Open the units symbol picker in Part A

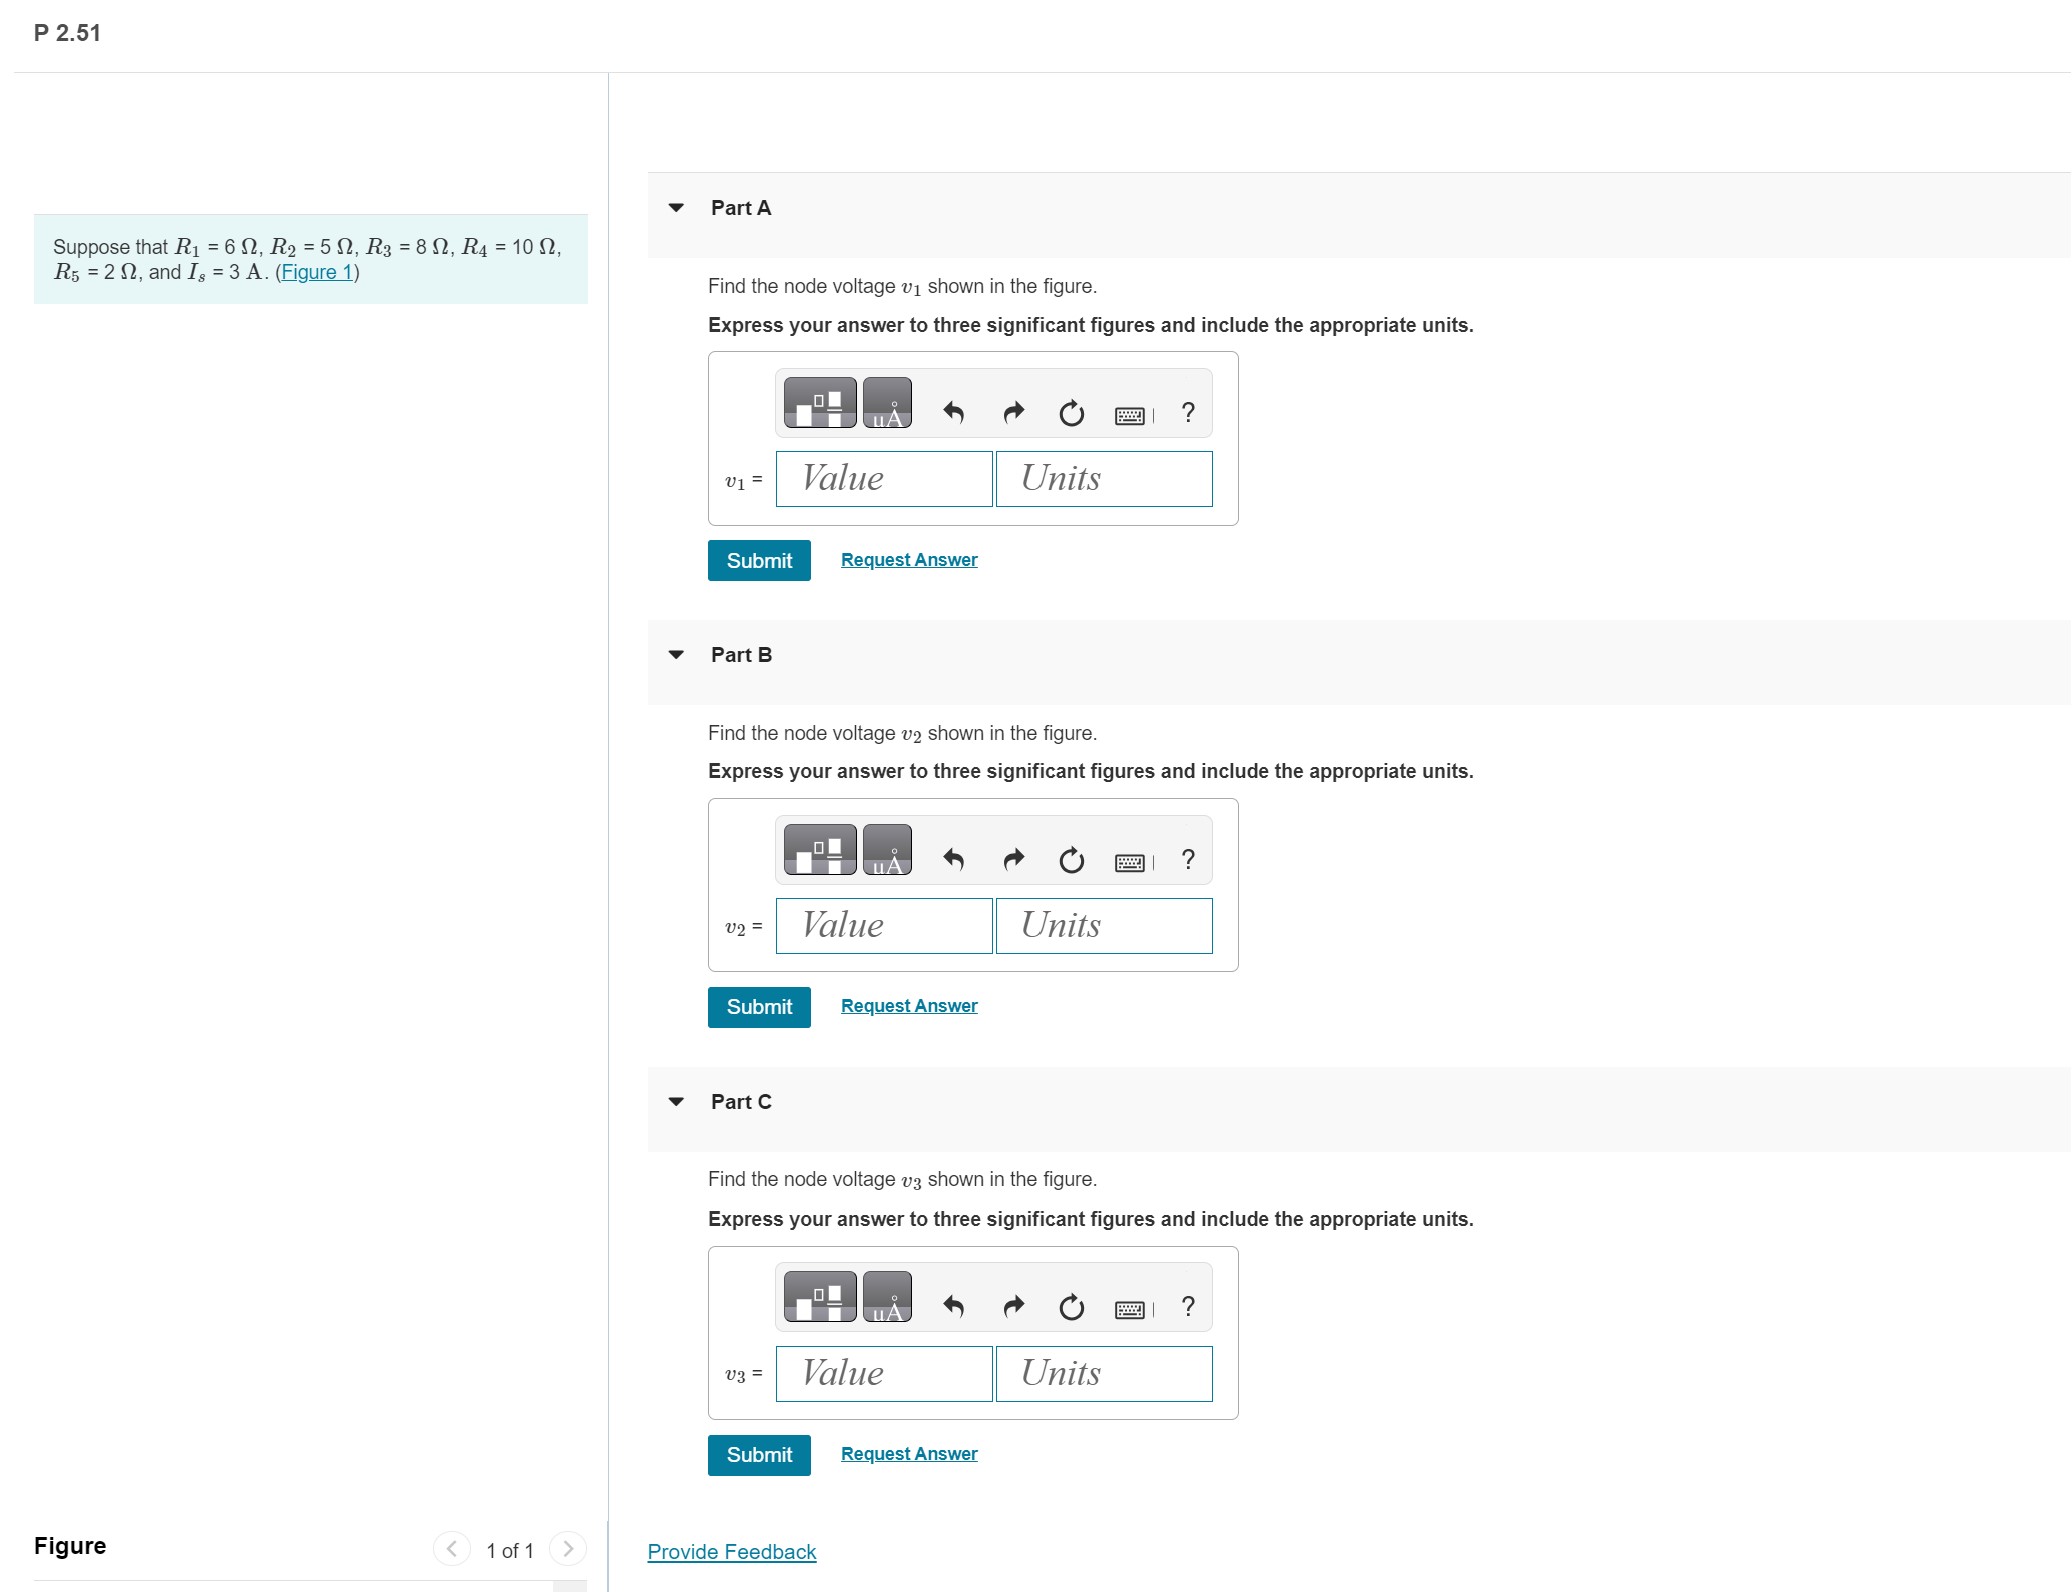pos(887,403)
